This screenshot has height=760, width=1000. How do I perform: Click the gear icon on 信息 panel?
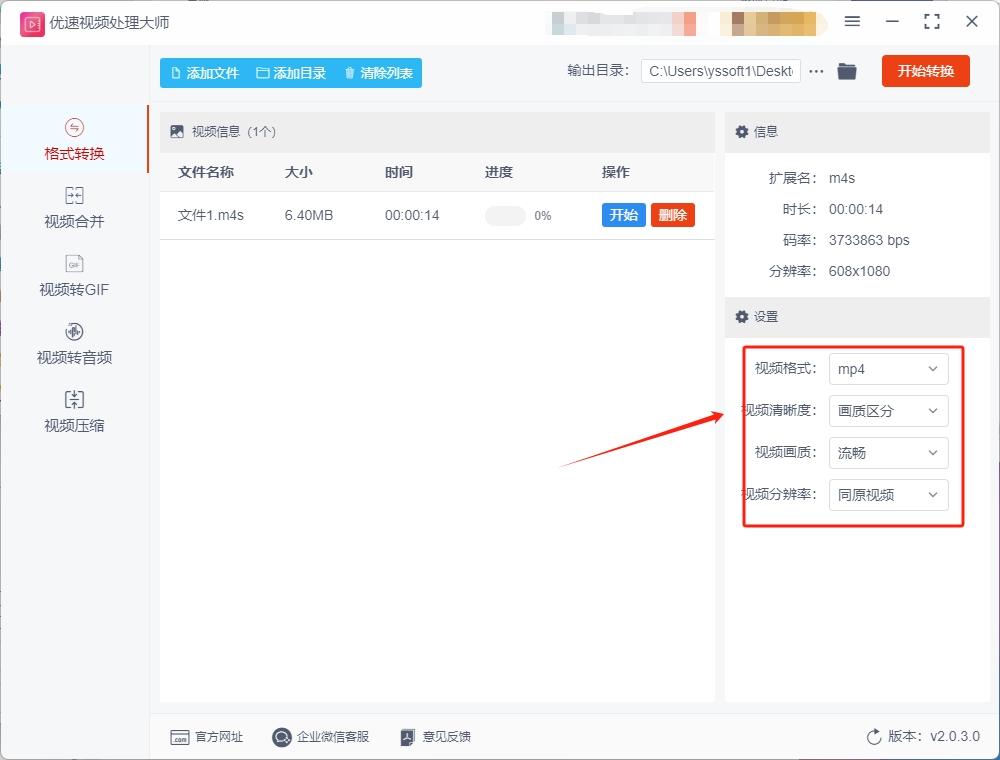740,131
